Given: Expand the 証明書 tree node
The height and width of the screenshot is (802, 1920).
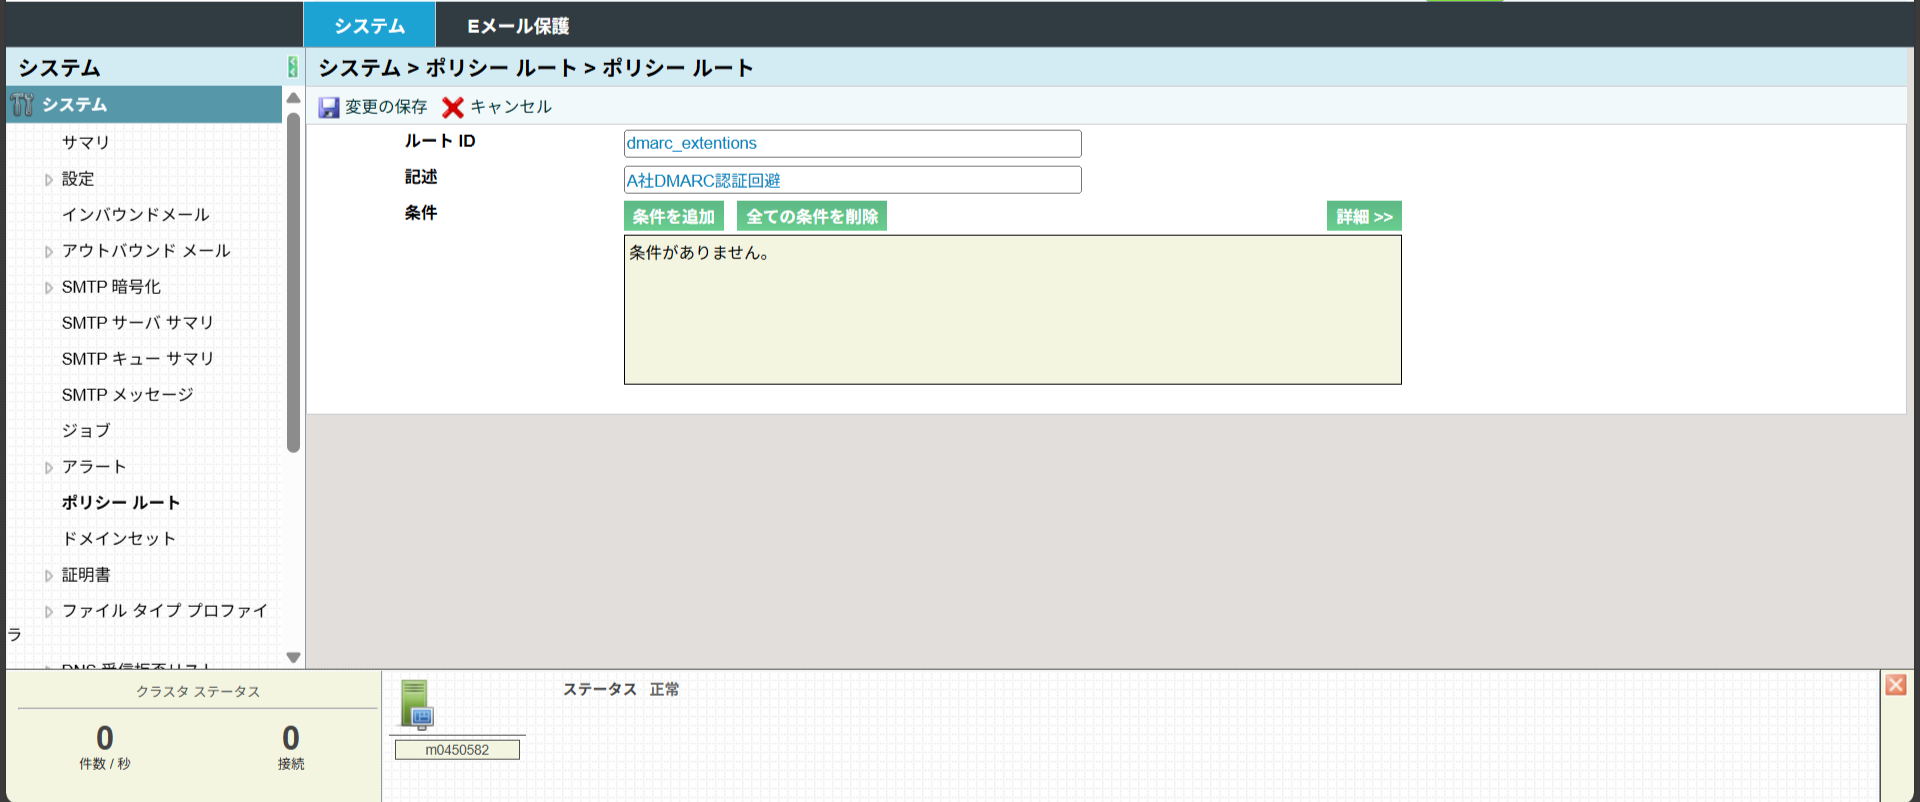Looking at the screenshot, I should coord(48,576).
